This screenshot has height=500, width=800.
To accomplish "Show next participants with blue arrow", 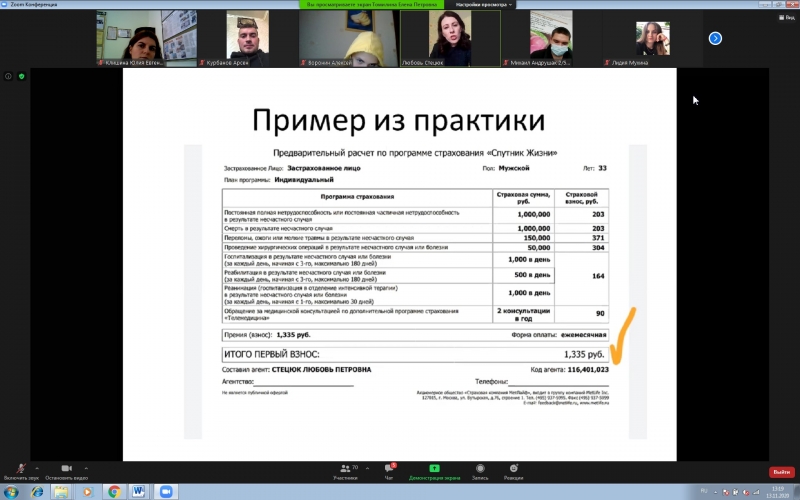I will [715, 38].
